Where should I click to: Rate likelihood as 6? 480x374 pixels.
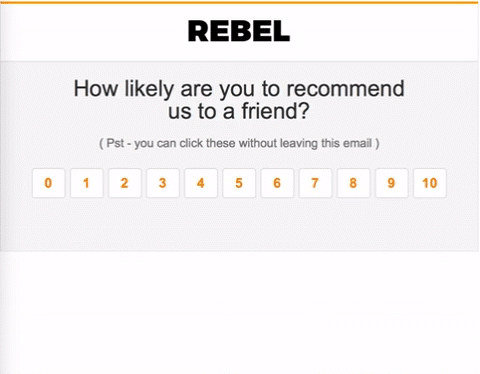click(277, 183)
